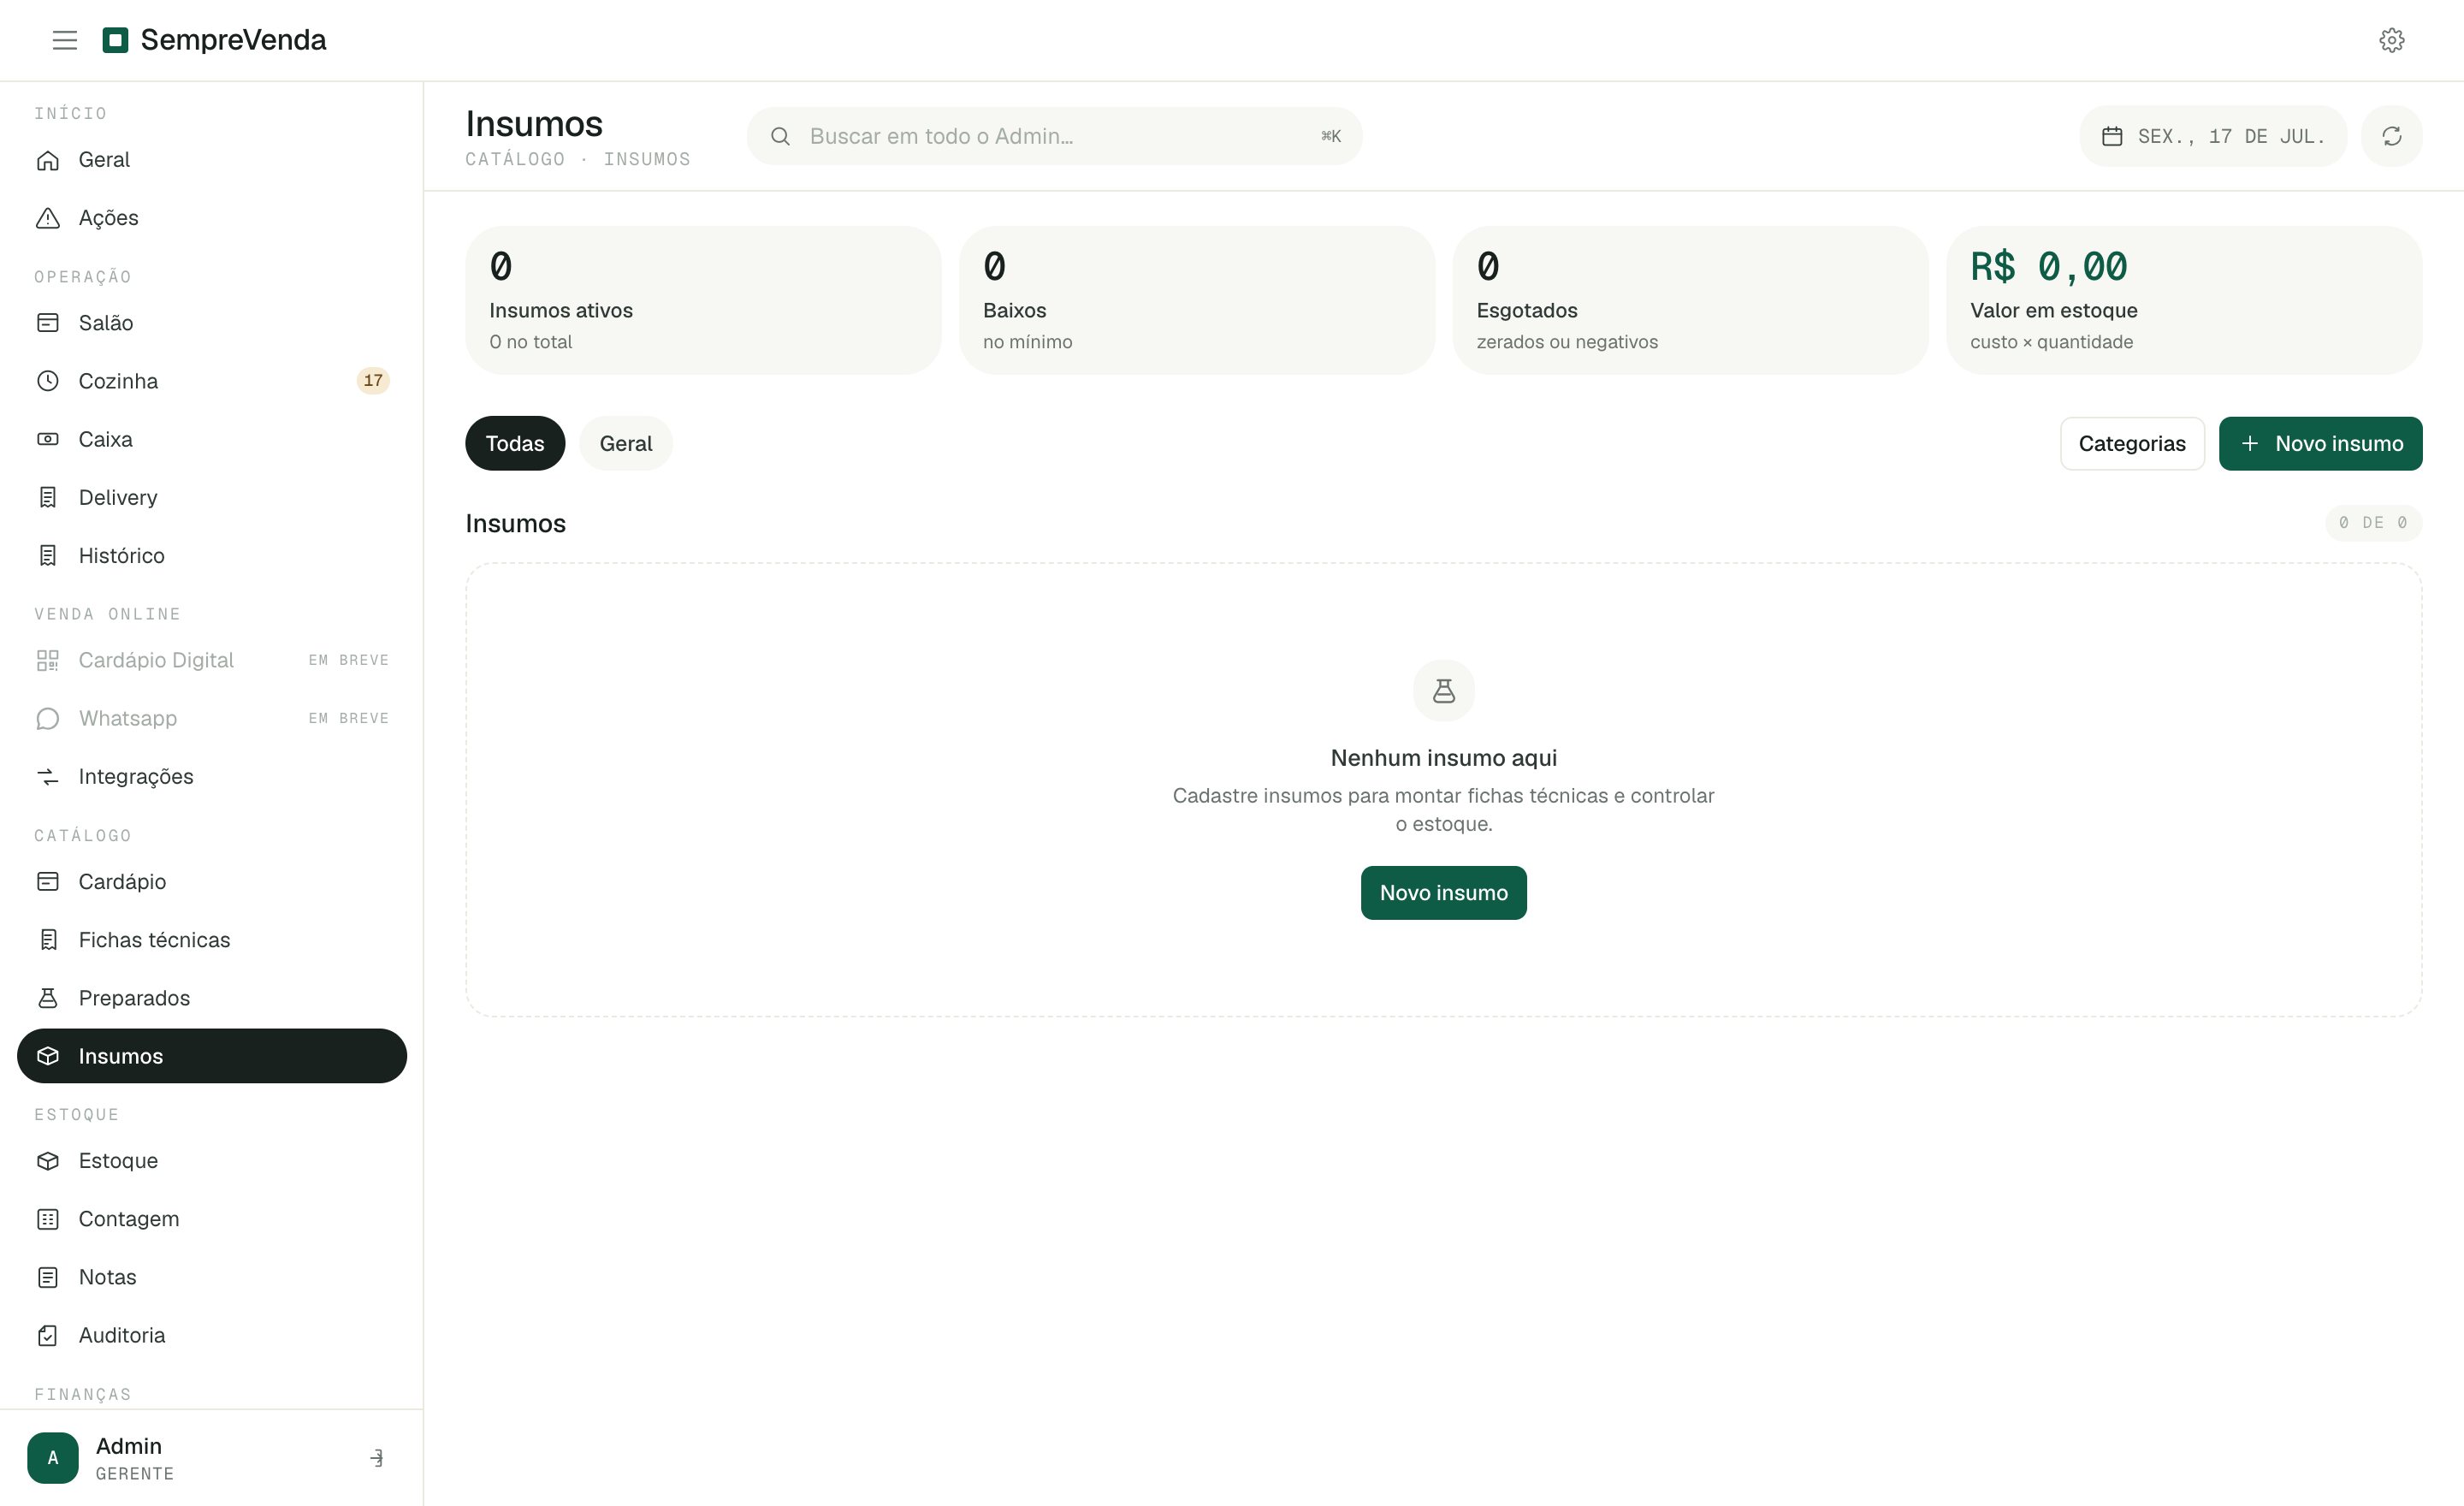Click the Valor em estoque card
The width and height of the screenshot is (2464, 1506).
(x=2184, y=300)
